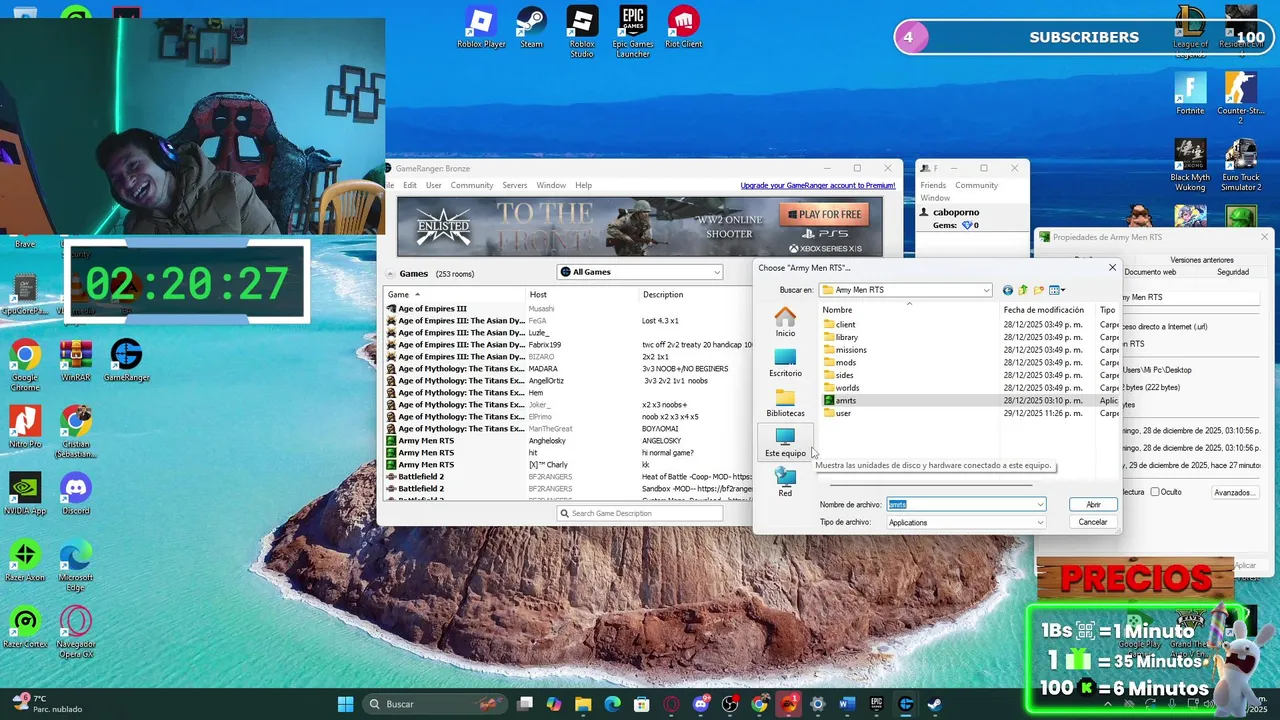
Task: Open the User menu in GameRanger
Action: click(x=433, y=185)
